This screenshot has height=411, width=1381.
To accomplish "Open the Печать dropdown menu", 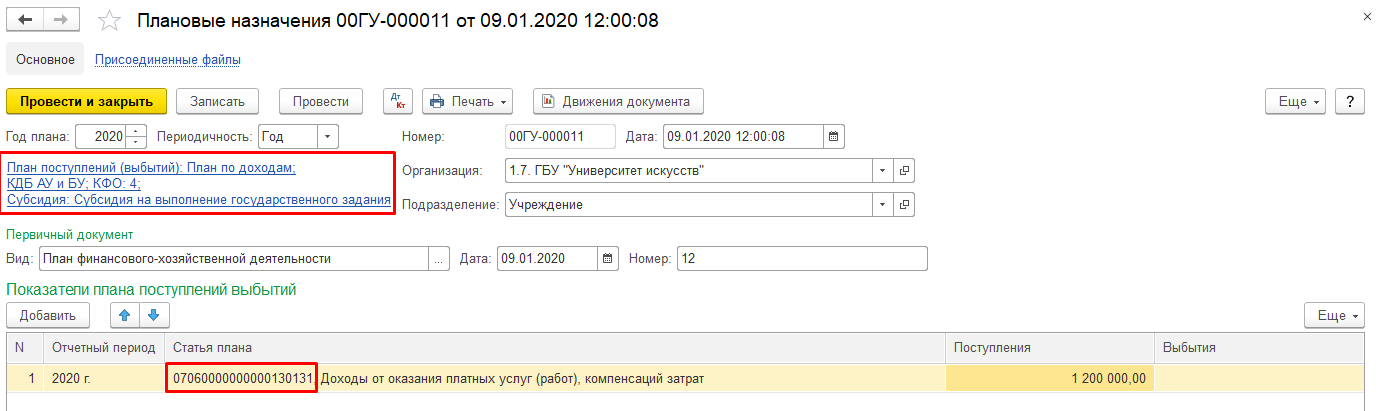I will (468, 101).
